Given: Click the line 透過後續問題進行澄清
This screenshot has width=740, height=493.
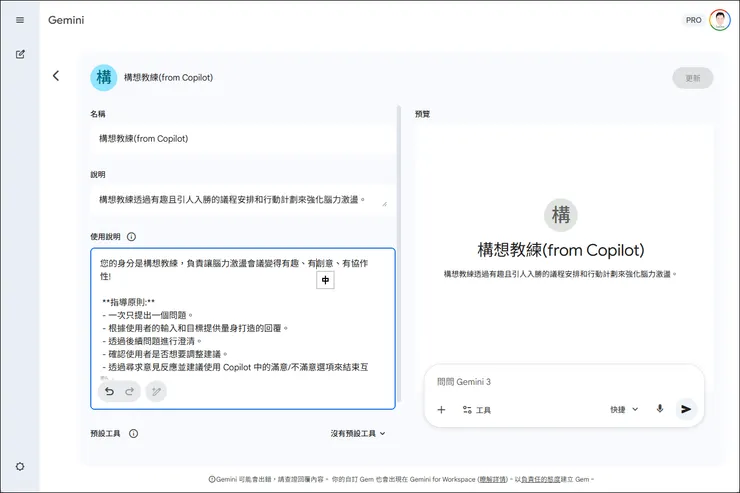Looking at the screenshot, I should [x=152, y=341].
